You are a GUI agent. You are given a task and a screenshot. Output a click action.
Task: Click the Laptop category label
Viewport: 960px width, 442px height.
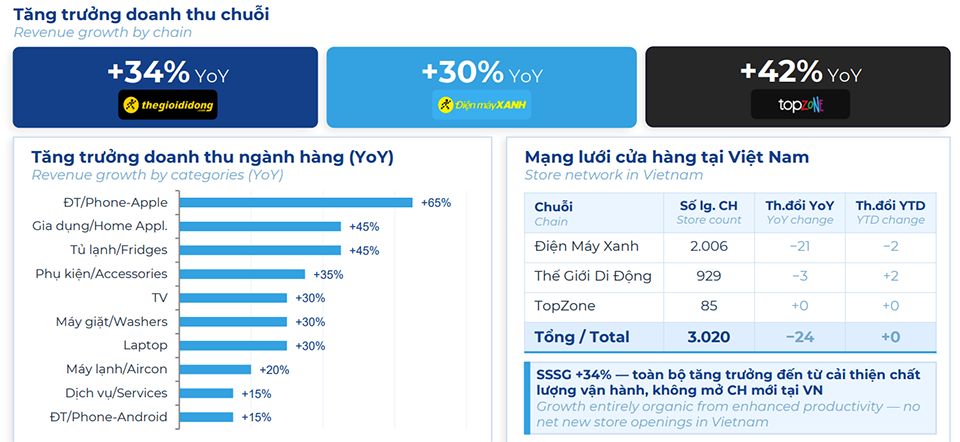point(145,346)
